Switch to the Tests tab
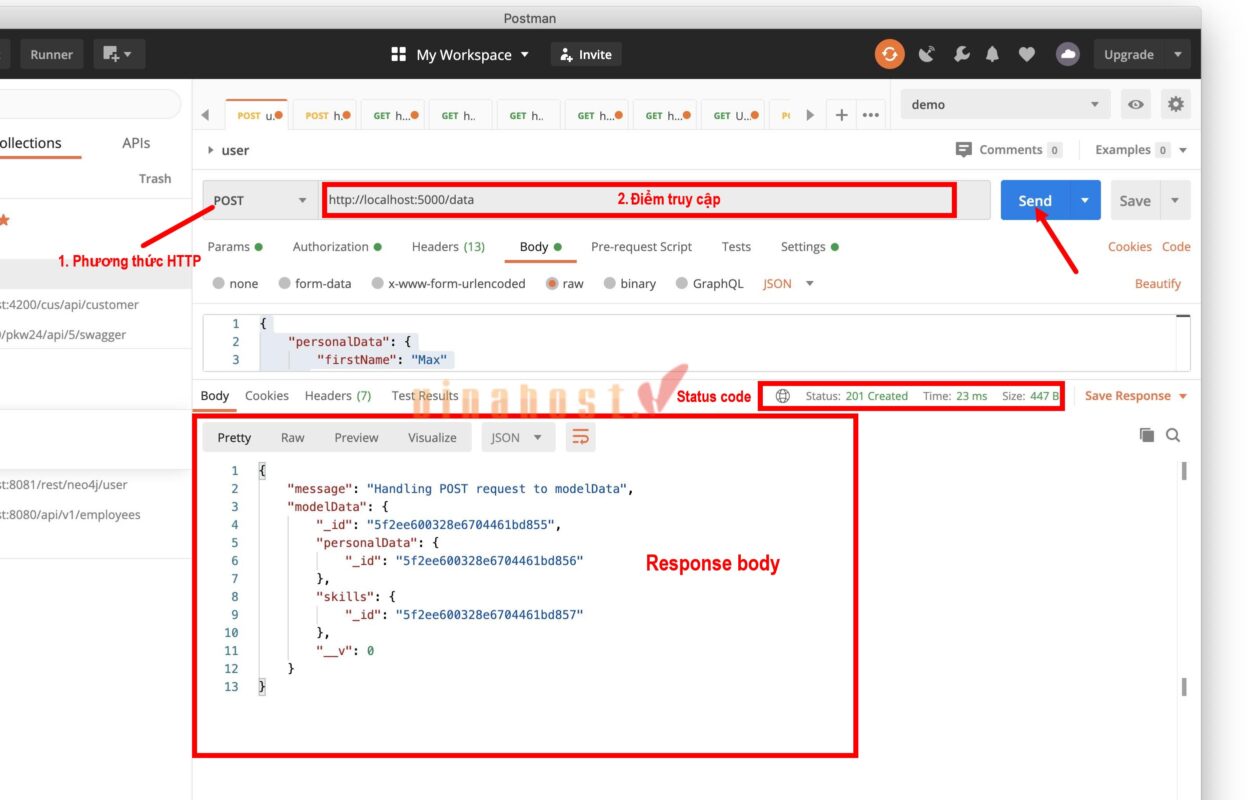Viewport: 1257px width, 800px height. [x=736, y=247]
